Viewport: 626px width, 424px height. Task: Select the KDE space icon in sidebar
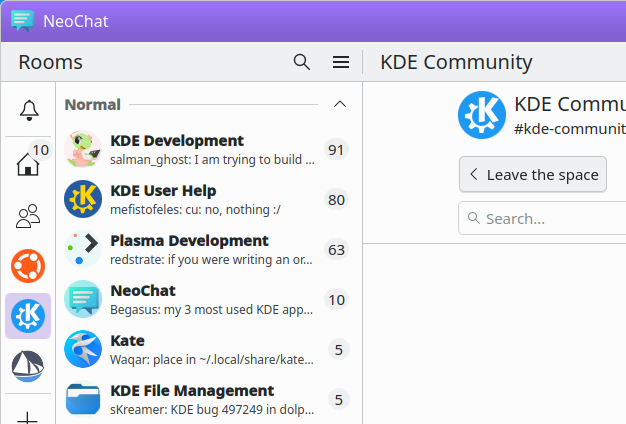tap(28, 316)
